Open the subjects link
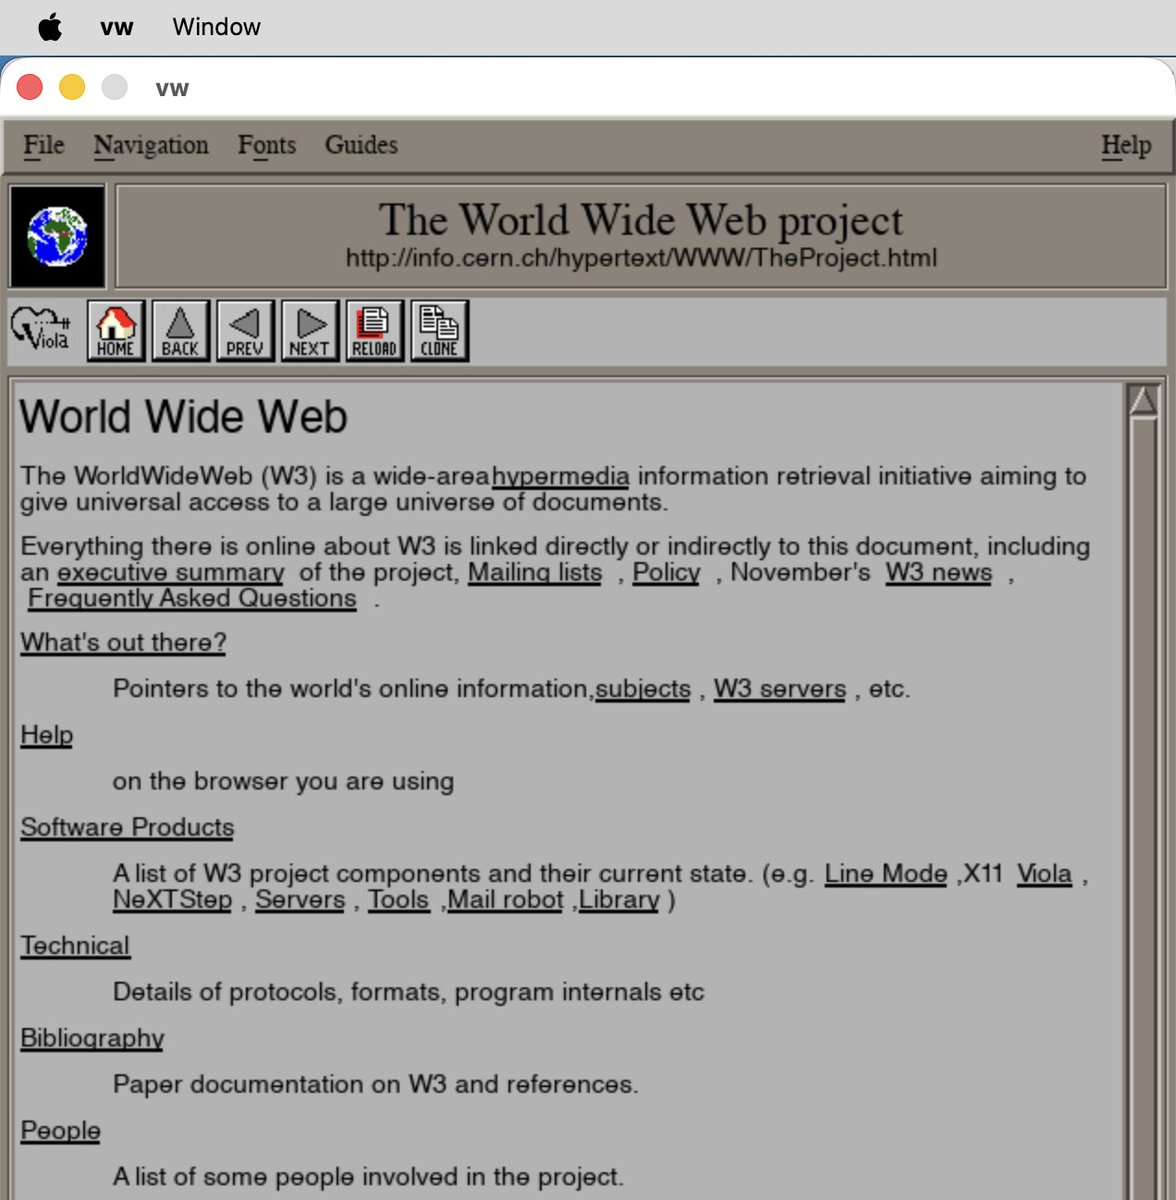The height and width of the screenshot is (1200, 1176). [643, 689]
